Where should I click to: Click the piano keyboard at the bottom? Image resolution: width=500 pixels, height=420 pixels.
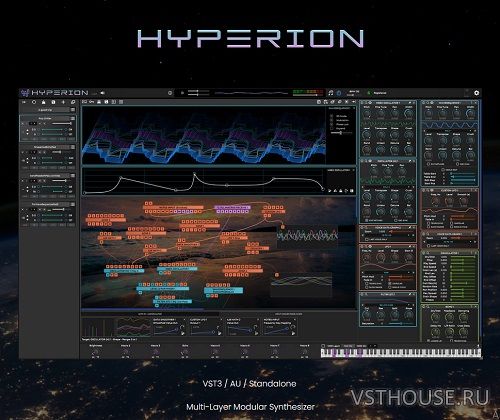(x=401, y=353)
